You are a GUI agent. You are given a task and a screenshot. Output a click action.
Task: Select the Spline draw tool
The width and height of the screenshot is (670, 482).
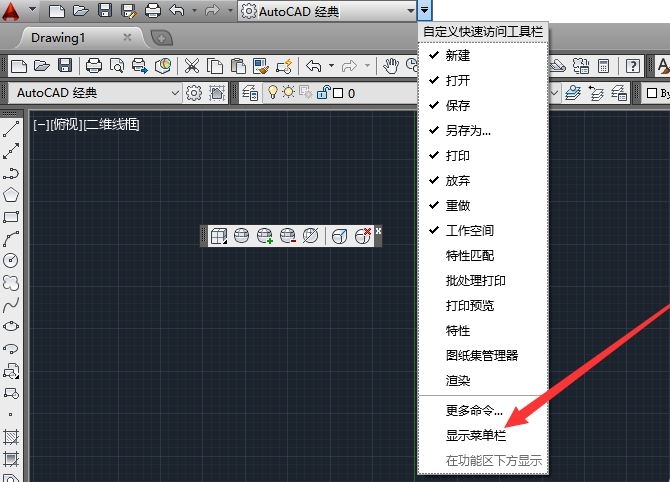tap(11, 305)
